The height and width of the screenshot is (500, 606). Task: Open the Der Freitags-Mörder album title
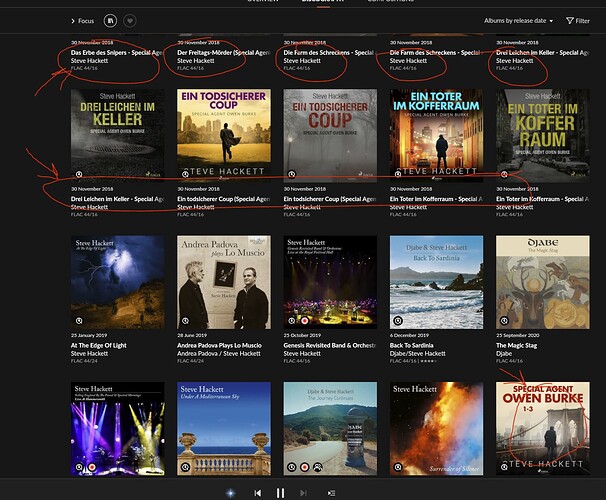tap(223, 53)
